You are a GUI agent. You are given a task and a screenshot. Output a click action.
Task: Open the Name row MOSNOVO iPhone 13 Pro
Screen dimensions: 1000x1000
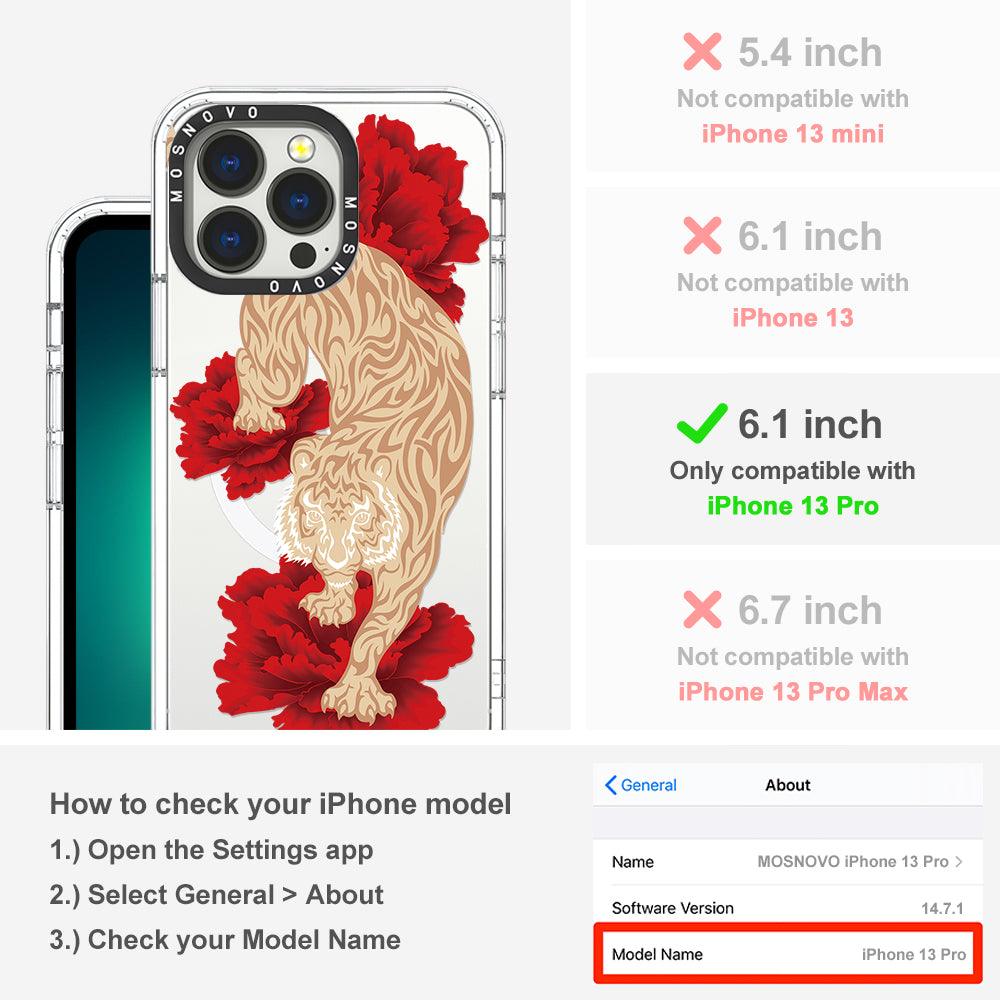click(x=788, y=862)
